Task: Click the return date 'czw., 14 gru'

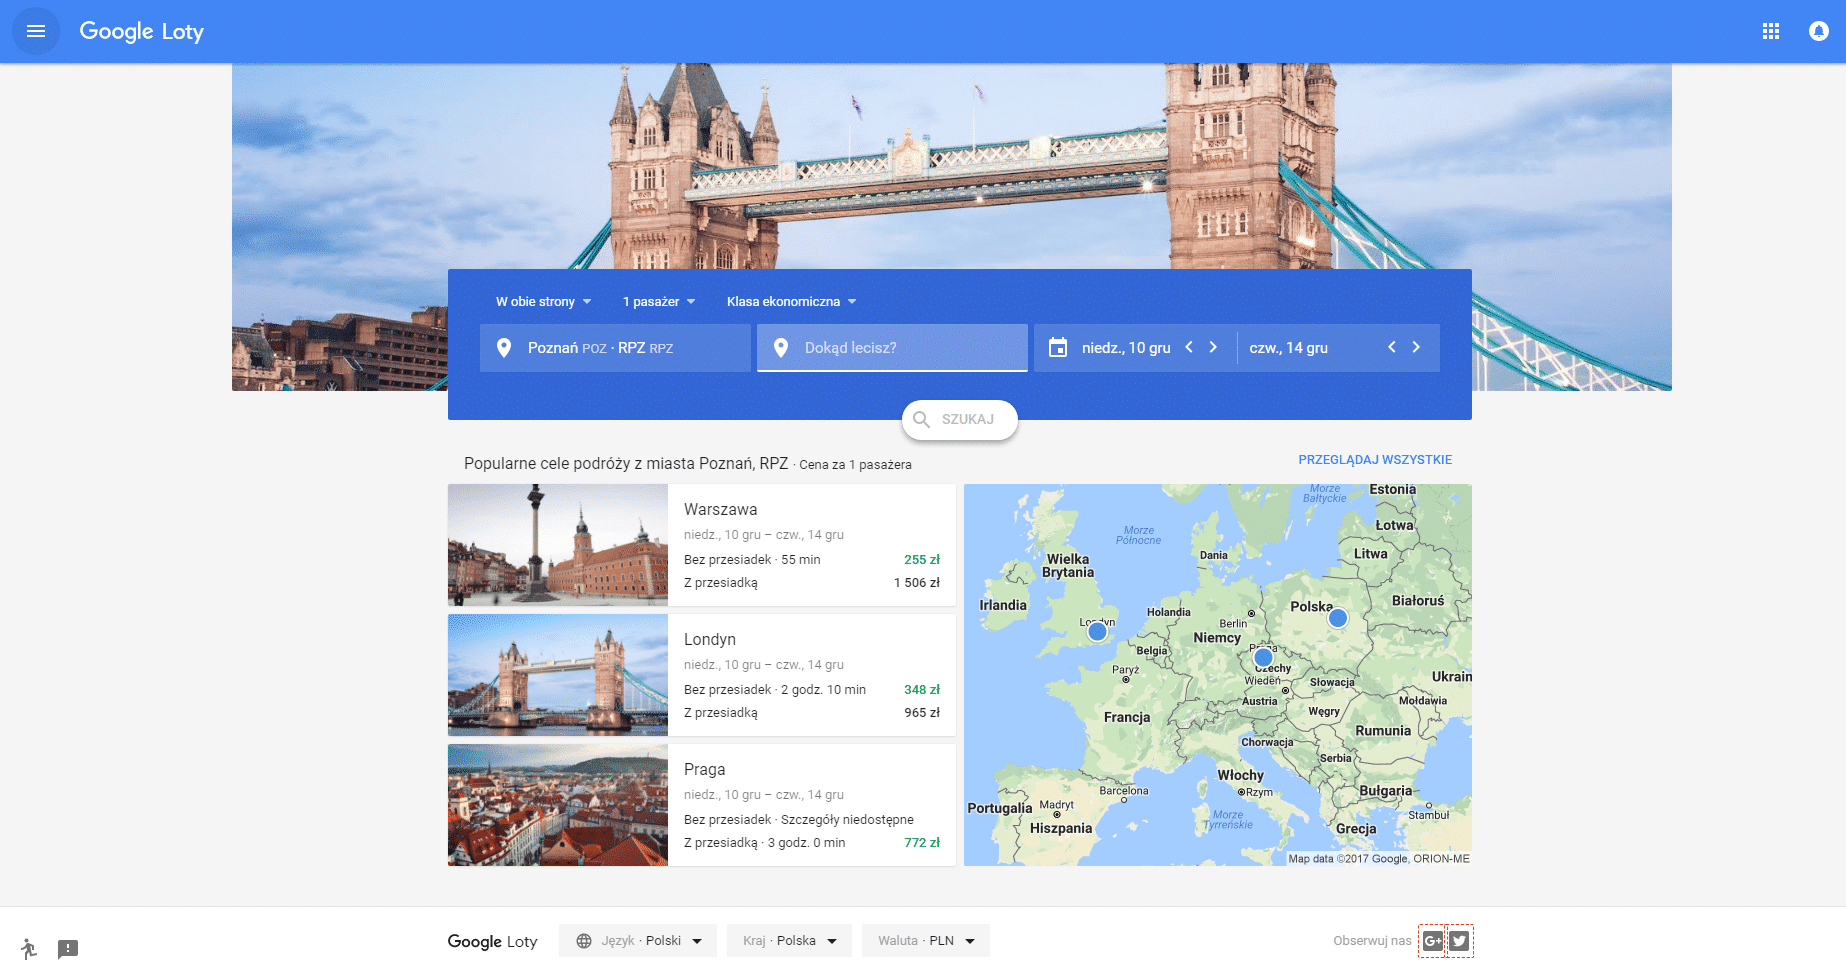Action: [x=1289, y=348]
